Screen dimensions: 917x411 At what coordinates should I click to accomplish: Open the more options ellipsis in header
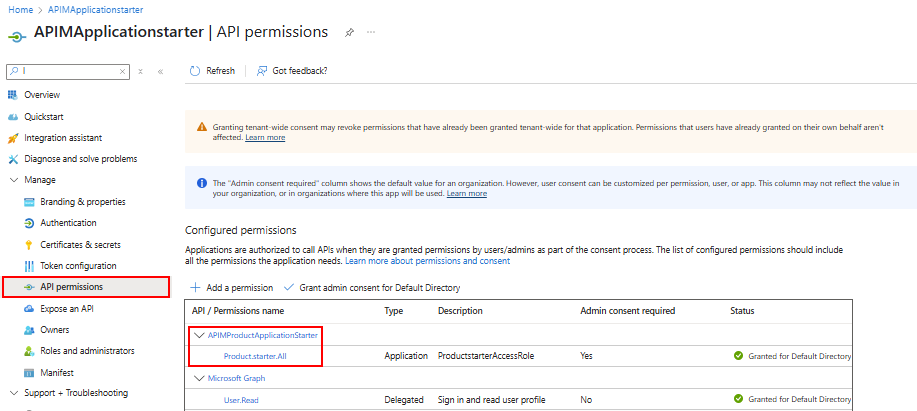tap(371, 32)
